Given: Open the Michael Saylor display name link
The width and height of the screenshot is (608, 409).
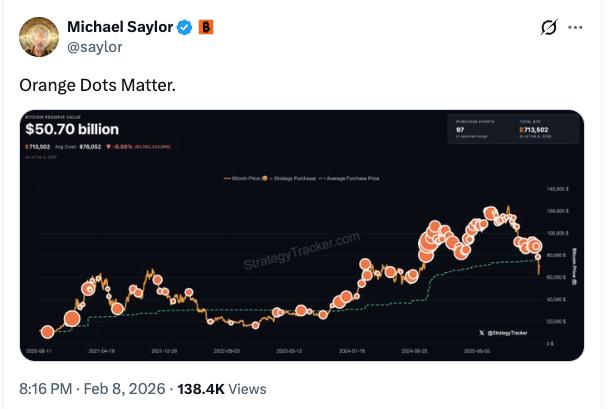Looking at the screenshot, I should tap(120, 27).
